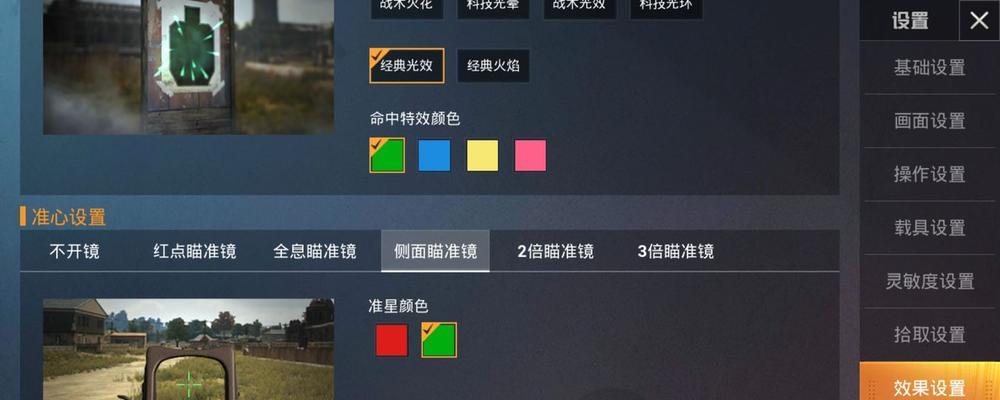Select the 经典光效 hit effect option
The height and width of the screenshot is (400, 1000).
click(407, 66)
